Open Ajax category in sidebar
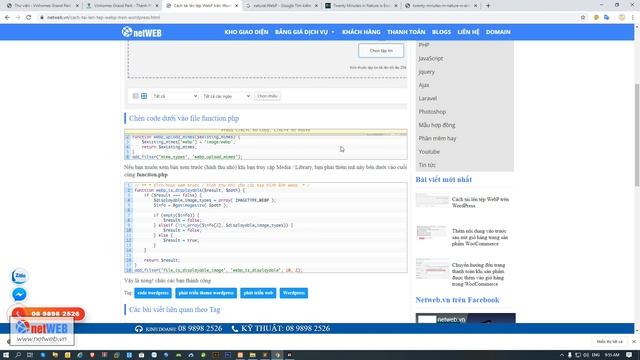This screenshot has height=360, width=640. pyautogui.click(x=424, y=85)
